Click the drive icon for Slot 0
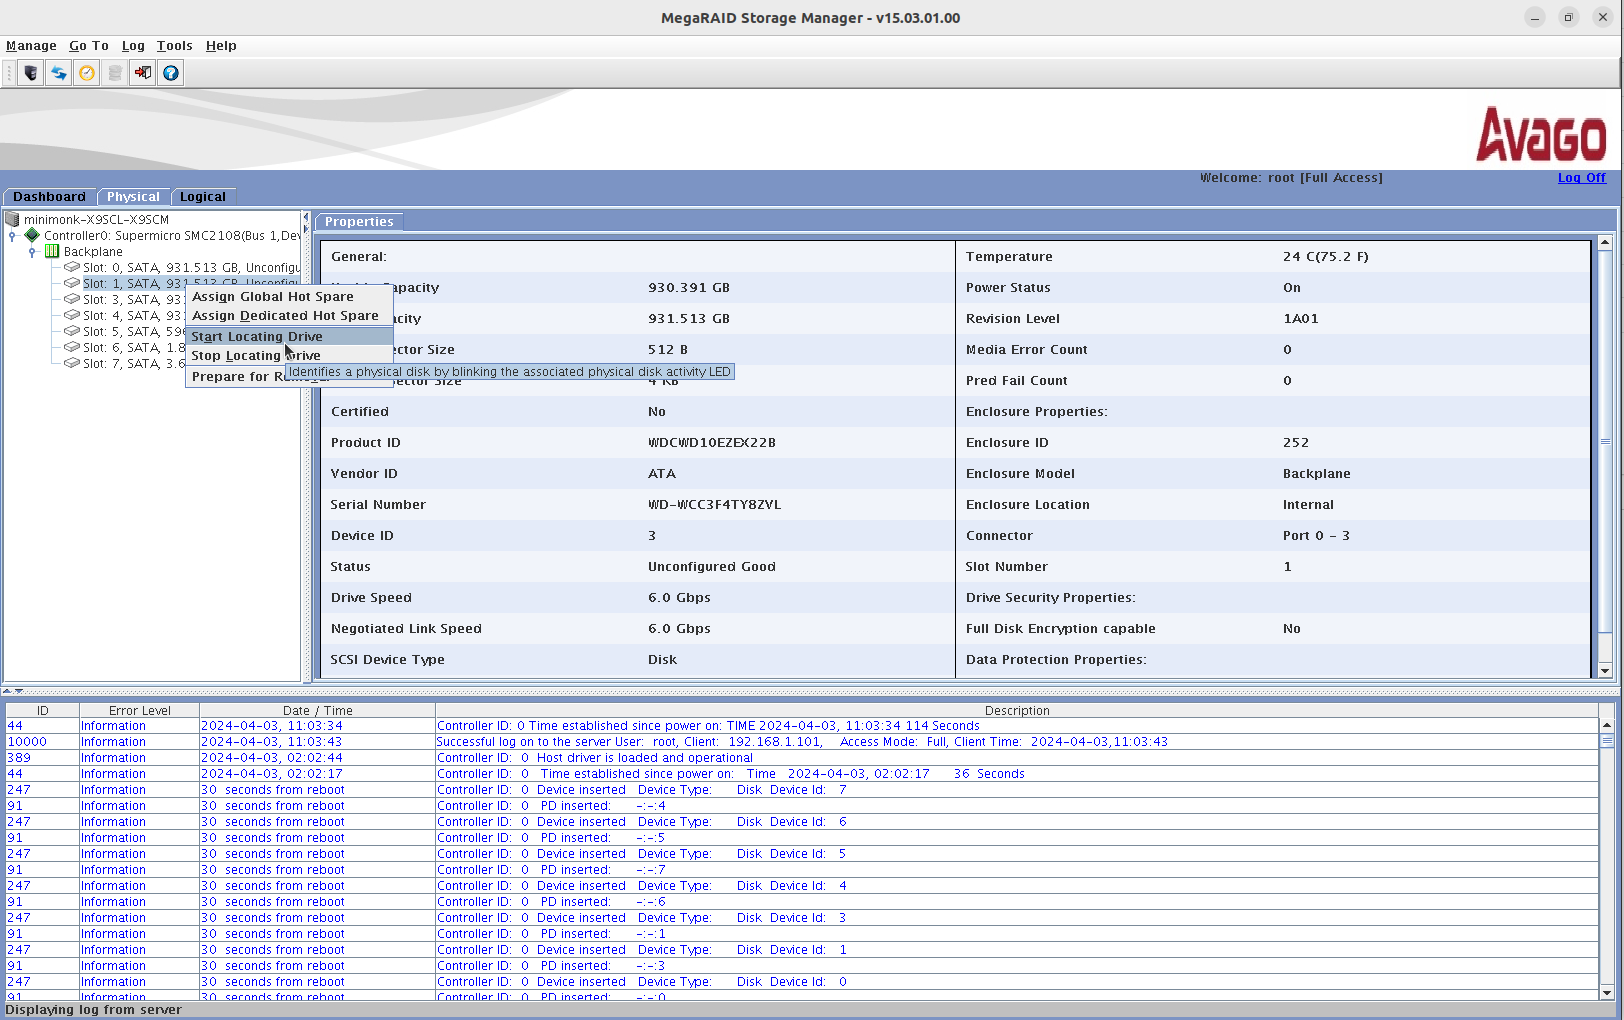 coord(72,267)
